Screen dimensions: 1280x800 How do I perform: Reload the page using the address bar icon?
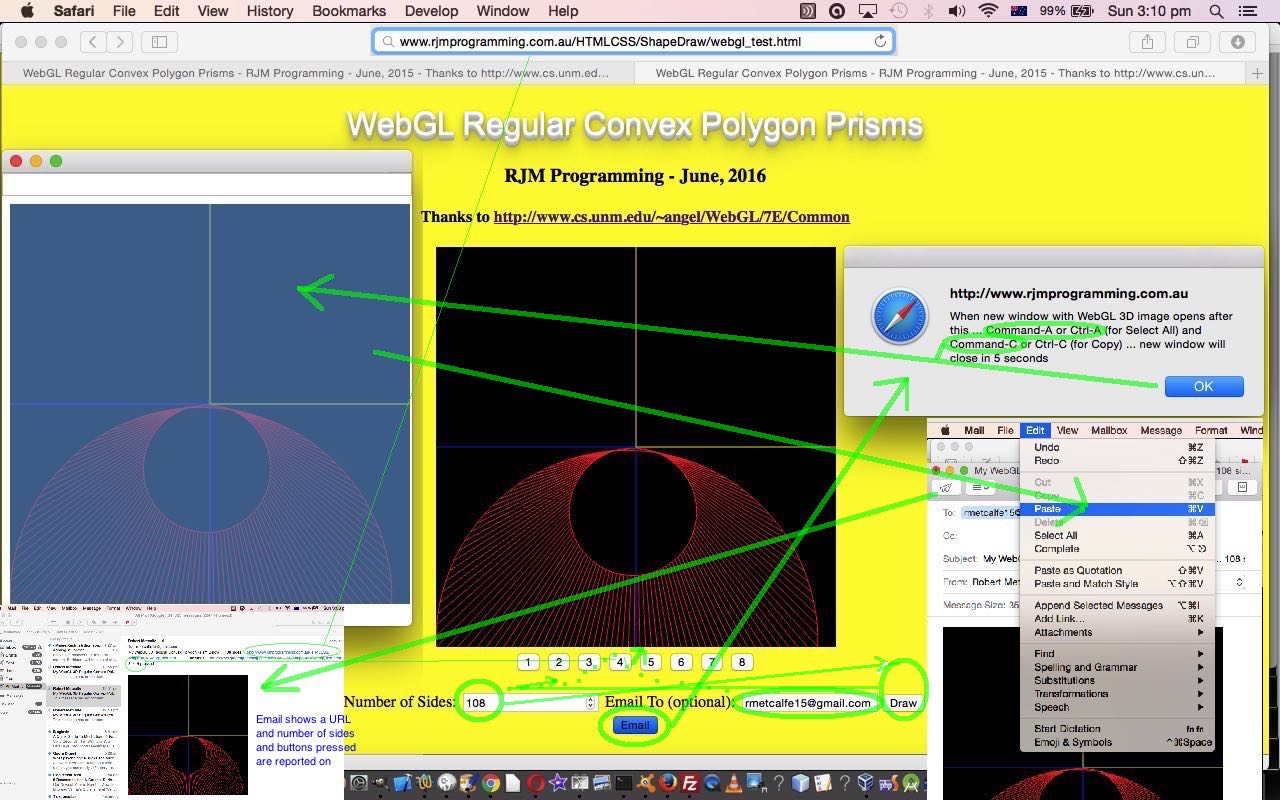(880, 42)
